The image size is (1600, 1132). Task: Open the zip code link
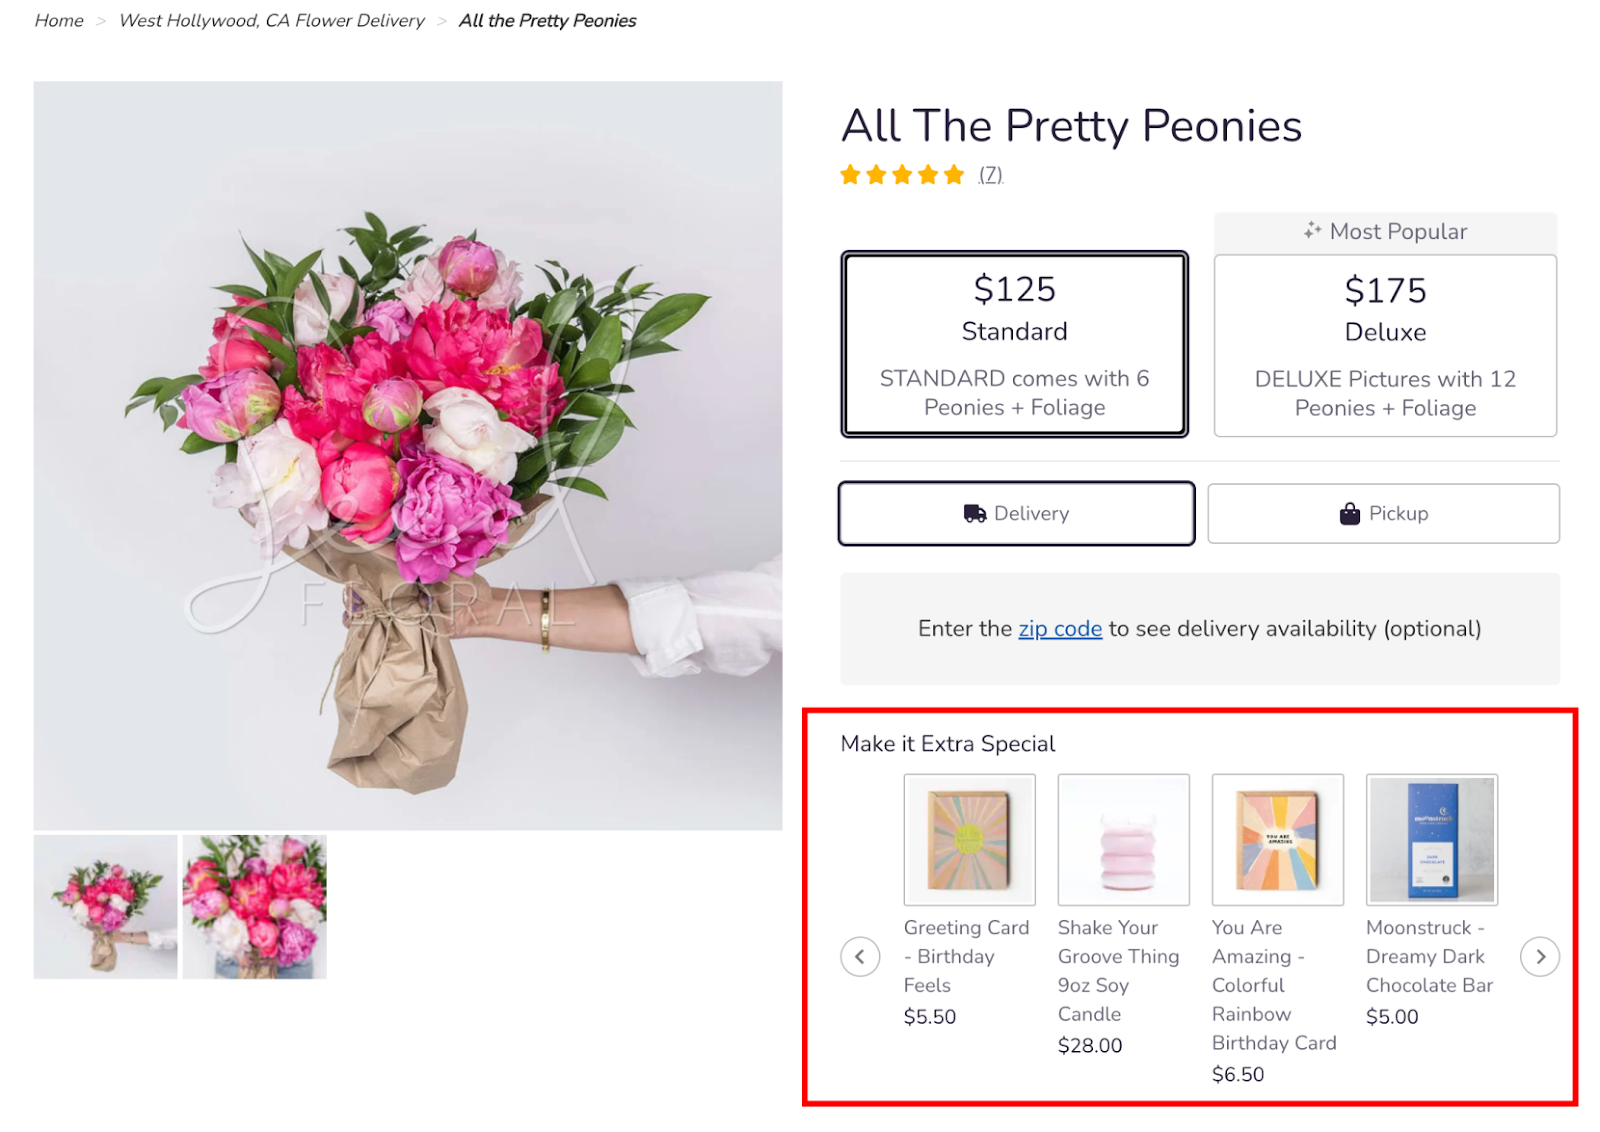point(1060,629)
